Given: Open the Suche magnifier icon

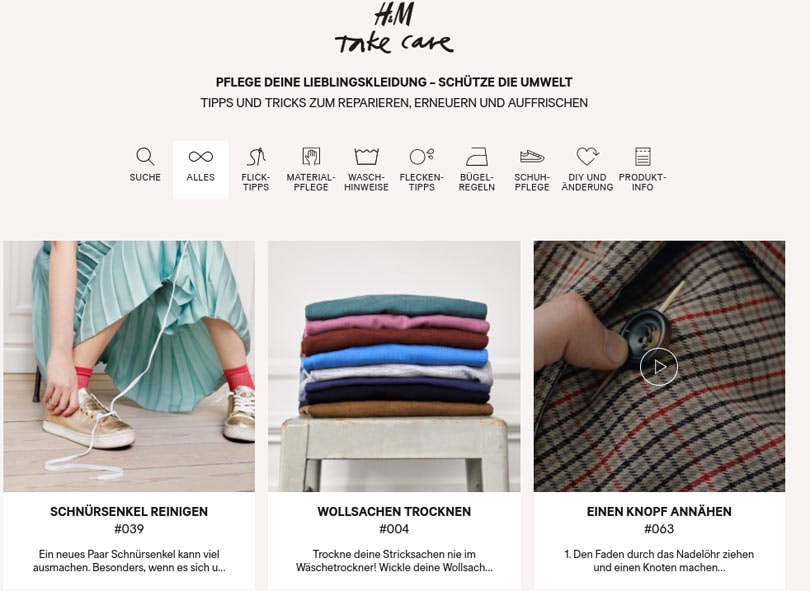Looking at the screenshot, I should [x=145, y=157].
